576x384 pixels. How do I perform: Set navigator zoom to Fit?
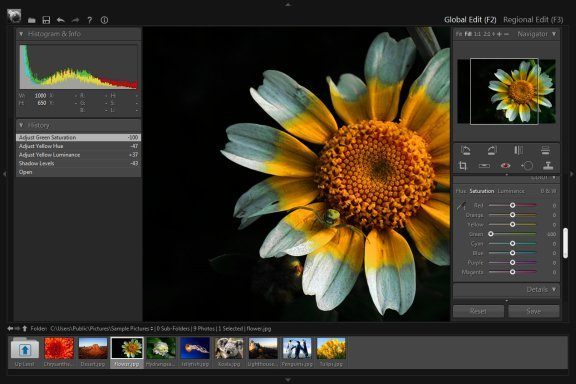459,34
